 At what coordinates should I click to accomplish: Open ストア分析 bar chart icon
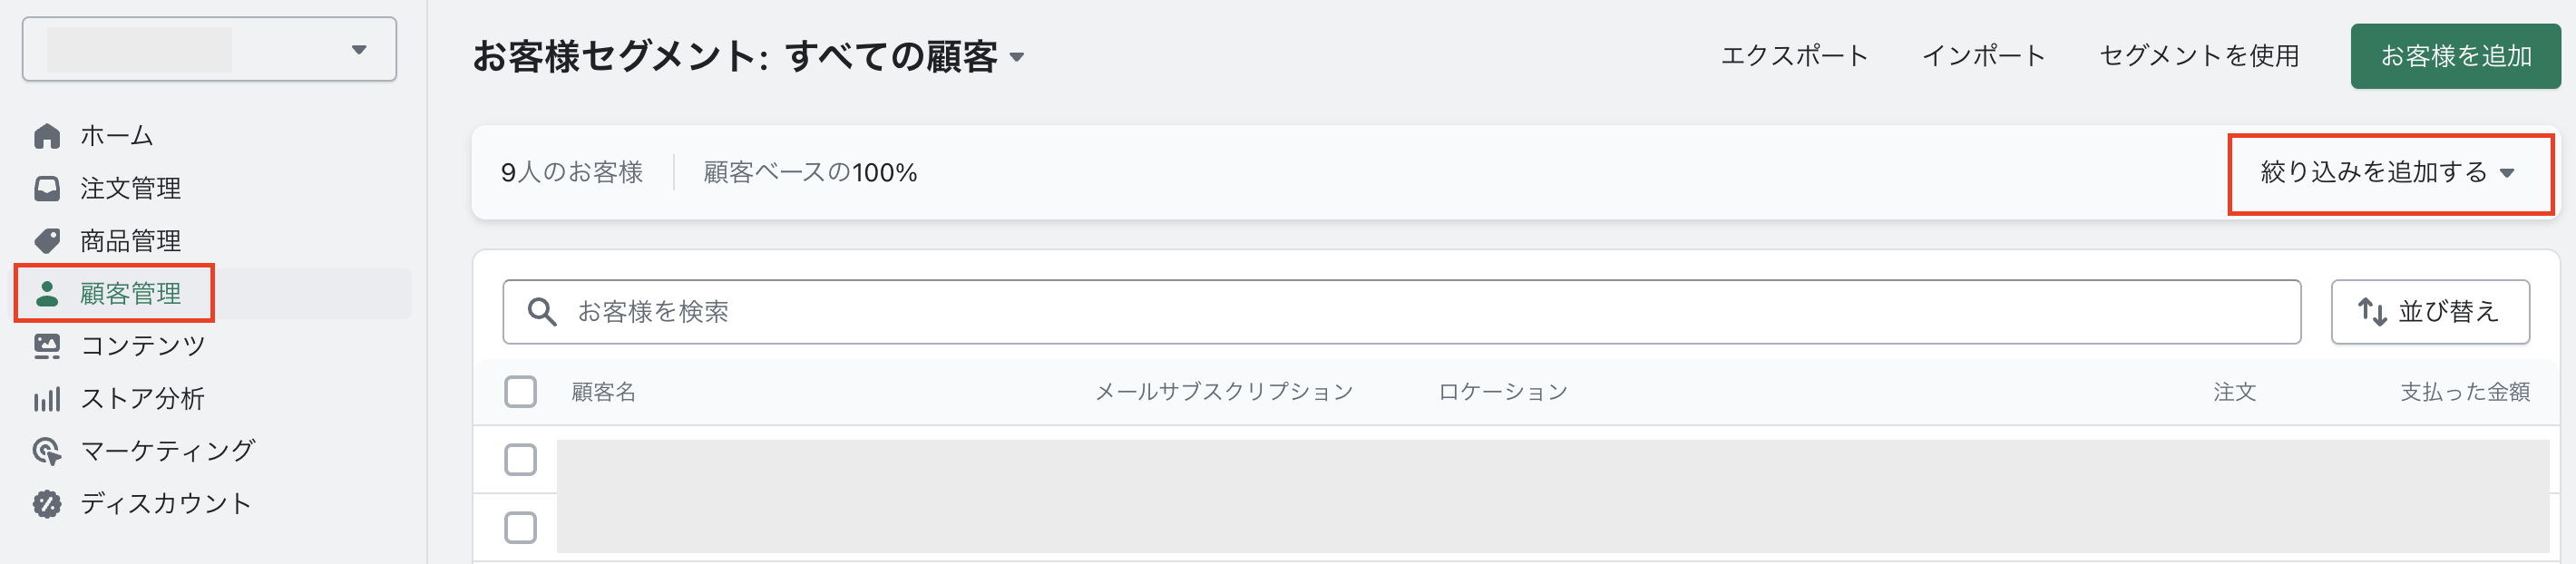(47, 399)
